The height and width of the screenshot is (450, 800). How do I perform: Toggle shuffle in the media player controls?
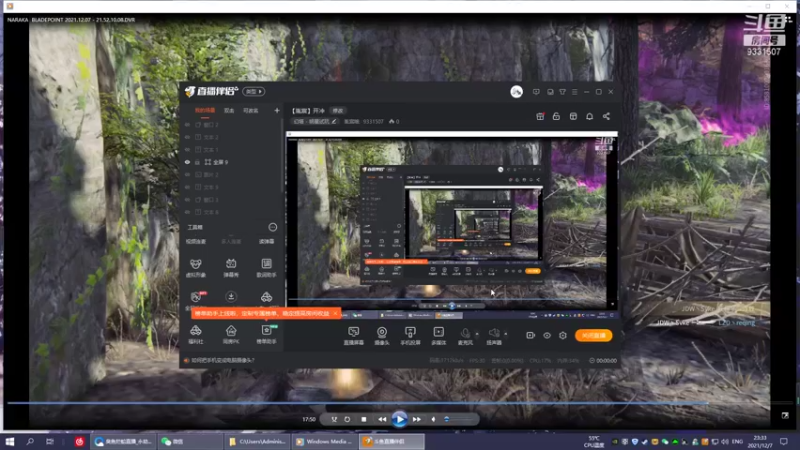pos(334,419)
